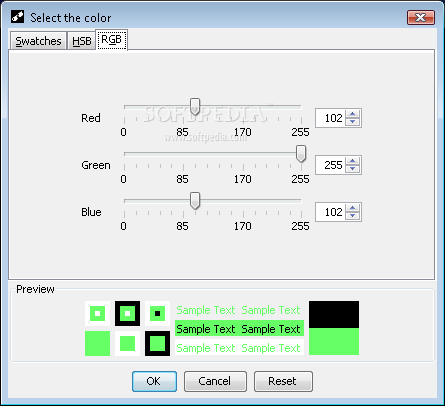Click the Red slider thumb

point(195,107)
